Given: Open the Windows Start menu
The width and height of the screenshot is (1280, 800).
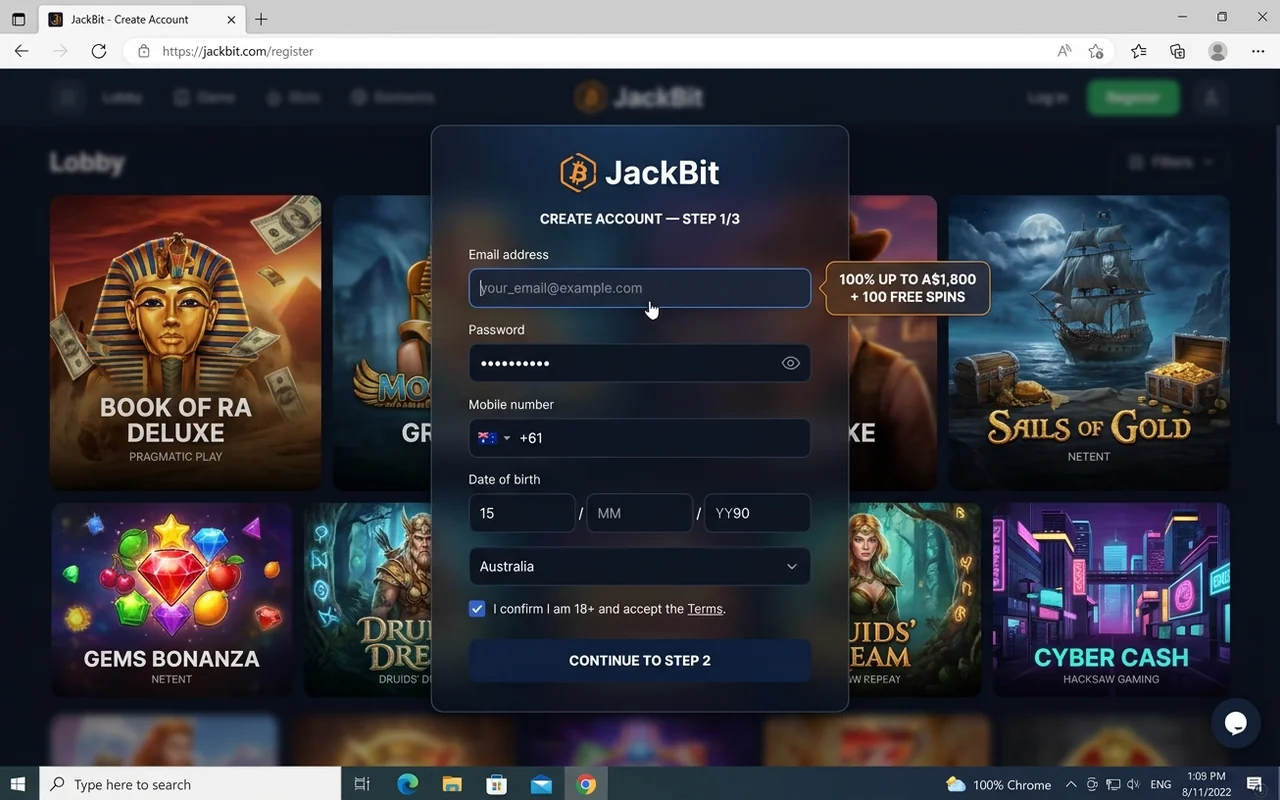Looking at the screenshot, I should 19,784.
